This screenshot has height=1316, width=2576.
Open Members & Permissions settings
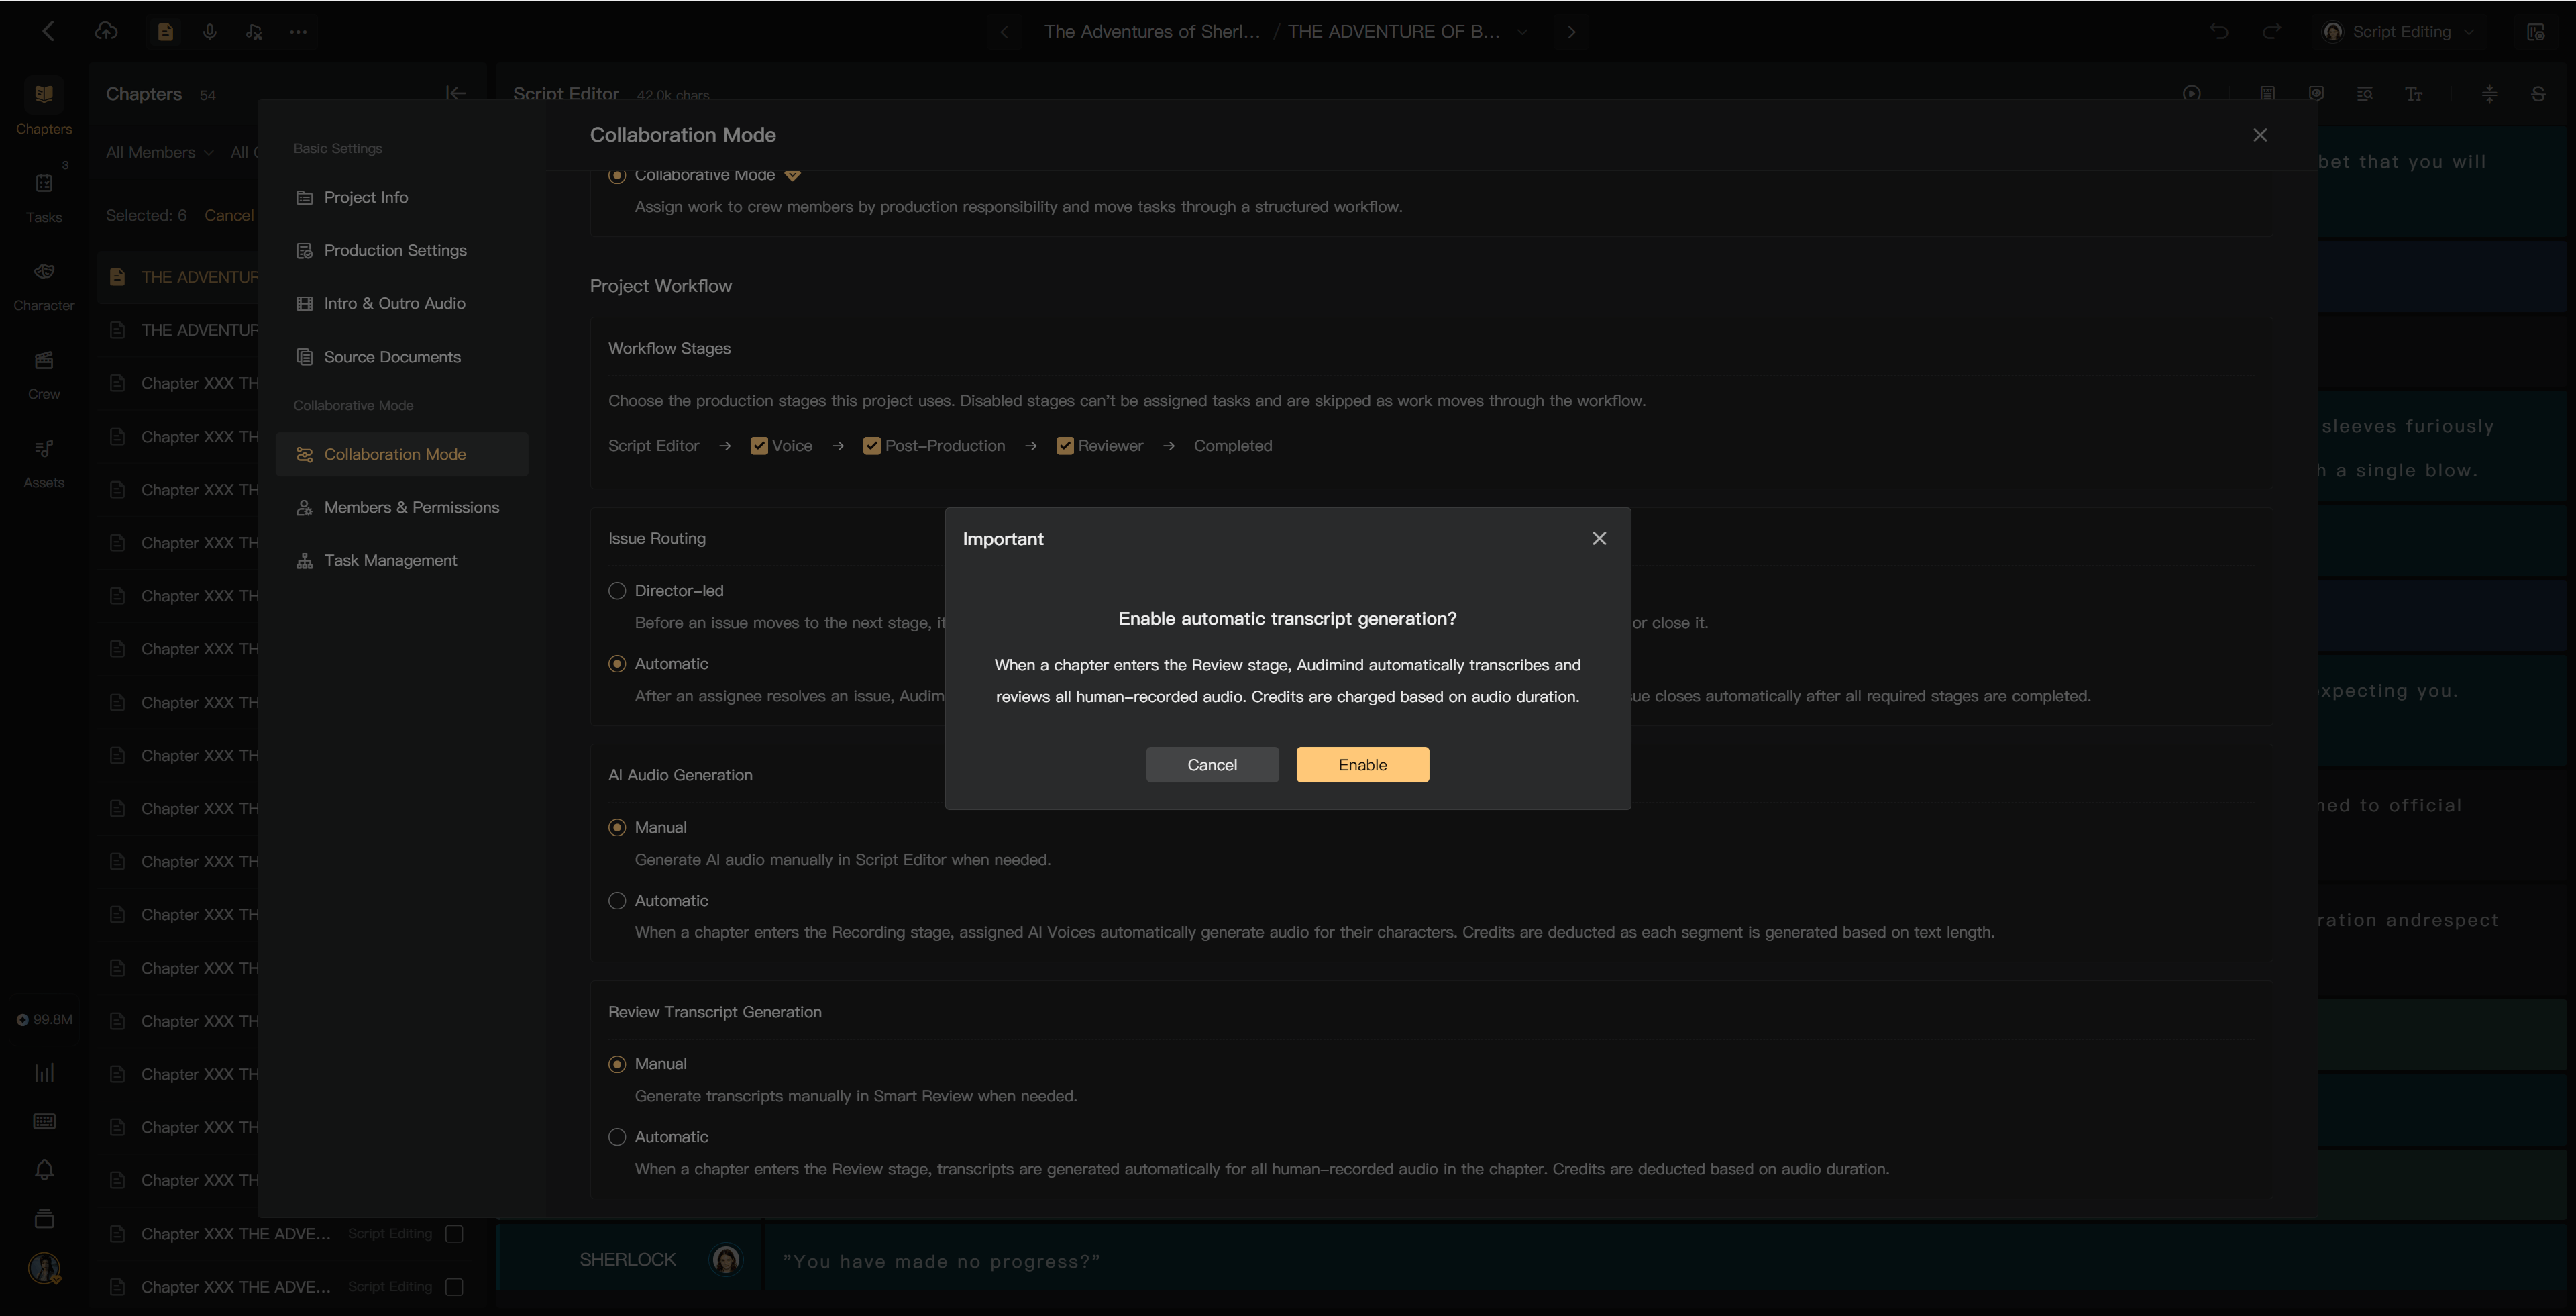coord(402,507)
